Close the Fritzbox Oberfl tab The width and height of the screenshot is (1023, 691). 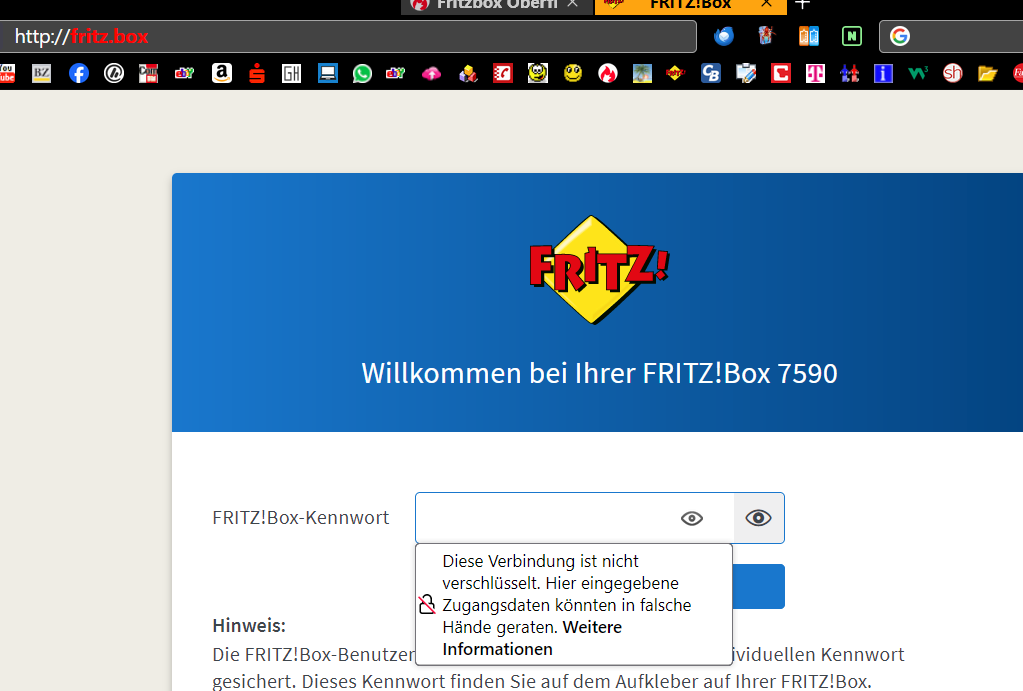click(573, 4)
